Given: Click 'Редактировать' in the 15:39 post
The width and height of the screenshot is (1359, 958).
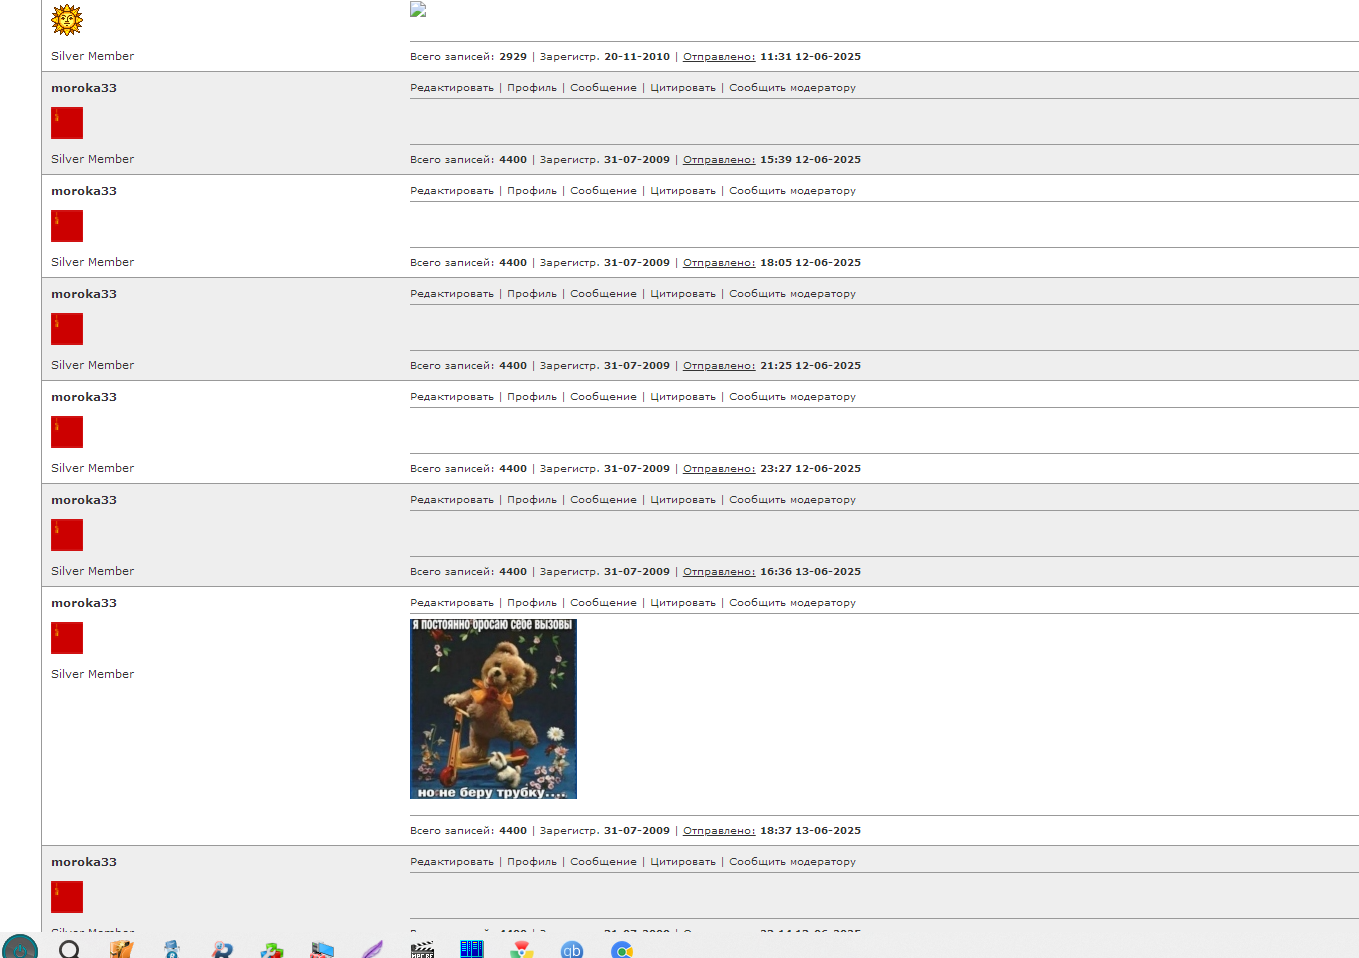Looking at the screenshot, I should tap(451, 88).
